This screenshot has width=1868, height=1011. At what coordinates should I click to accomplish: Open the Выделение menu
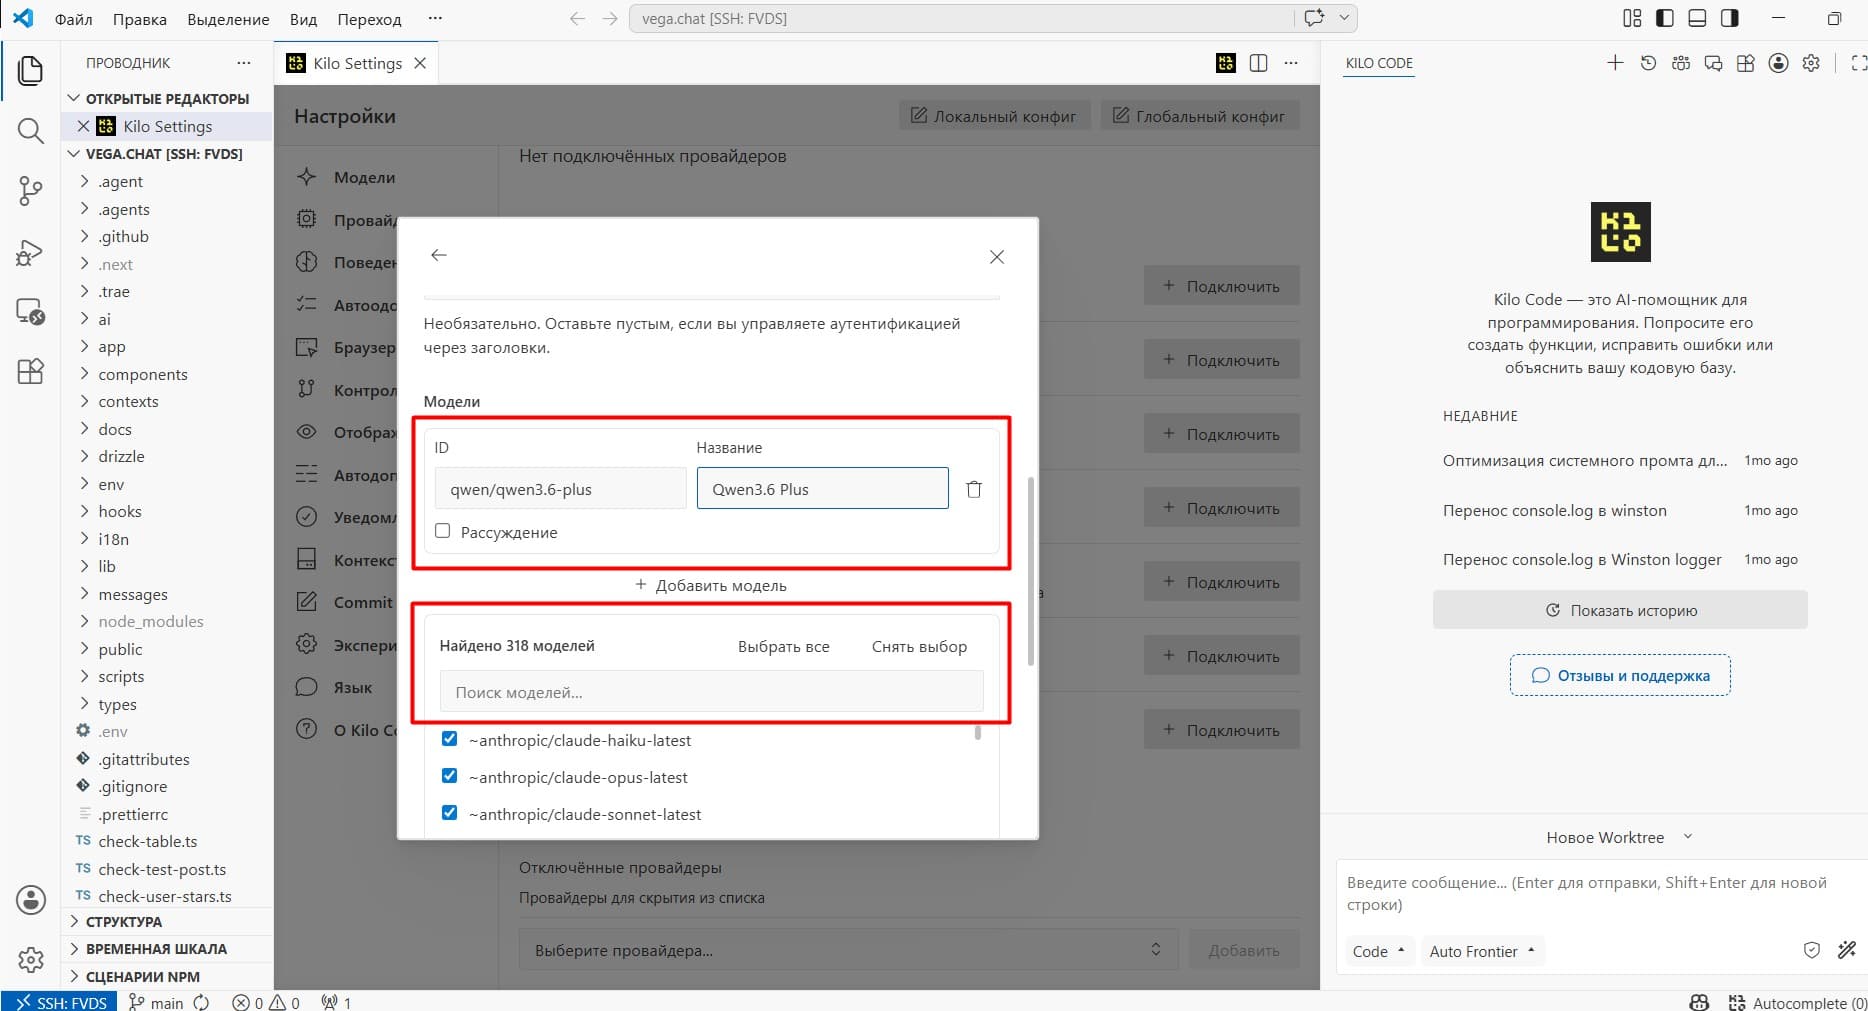229,19
